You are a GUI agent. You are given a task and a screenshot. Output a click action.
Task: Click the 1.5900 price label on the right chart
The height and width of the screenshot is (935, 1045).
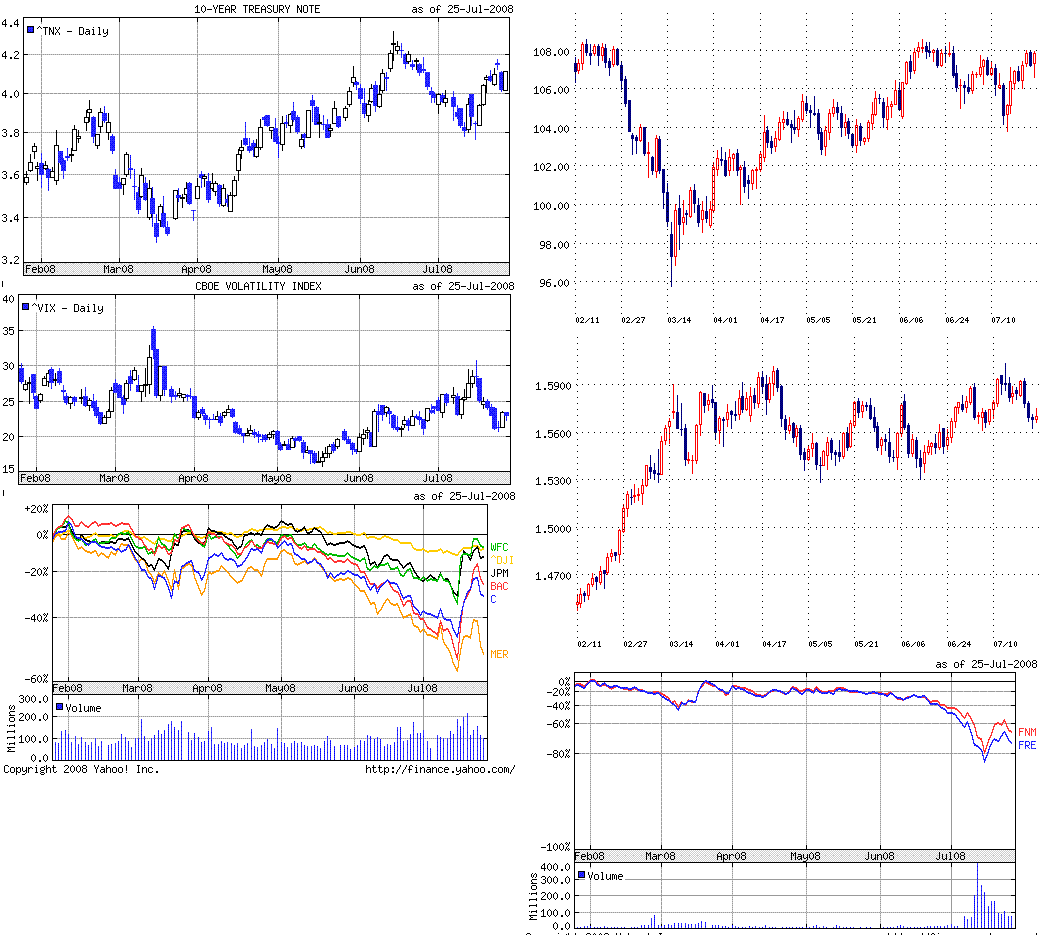(x=554, y=385)
